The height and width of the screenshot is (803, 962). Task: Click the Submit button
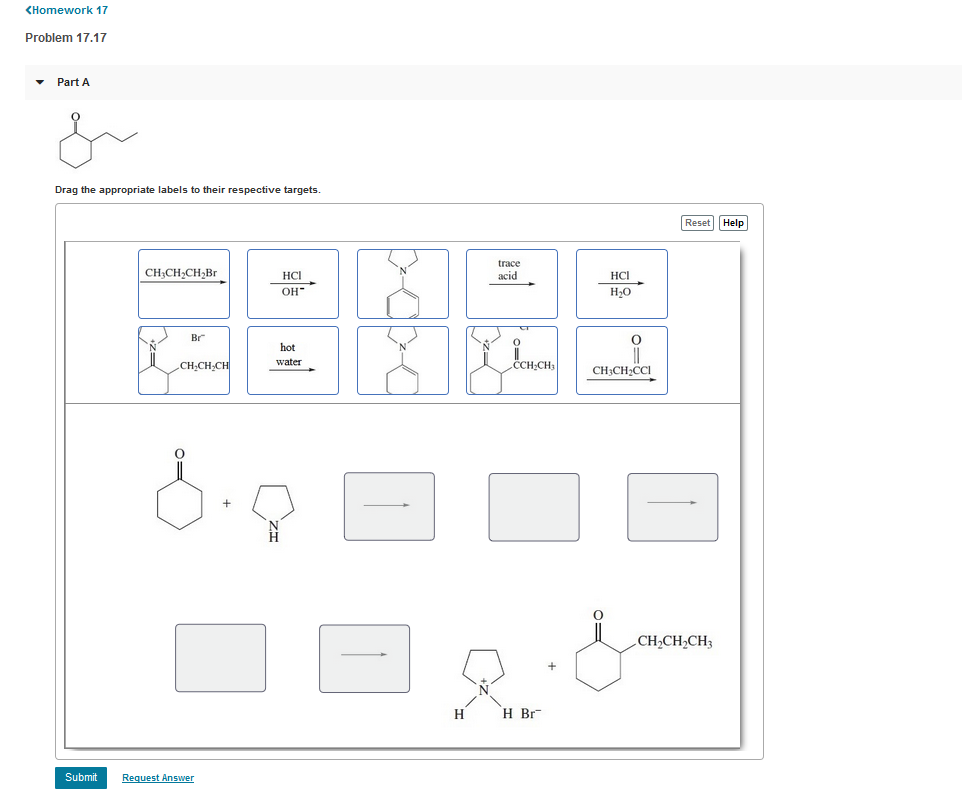pyautogui.click(x=80, y=777)
